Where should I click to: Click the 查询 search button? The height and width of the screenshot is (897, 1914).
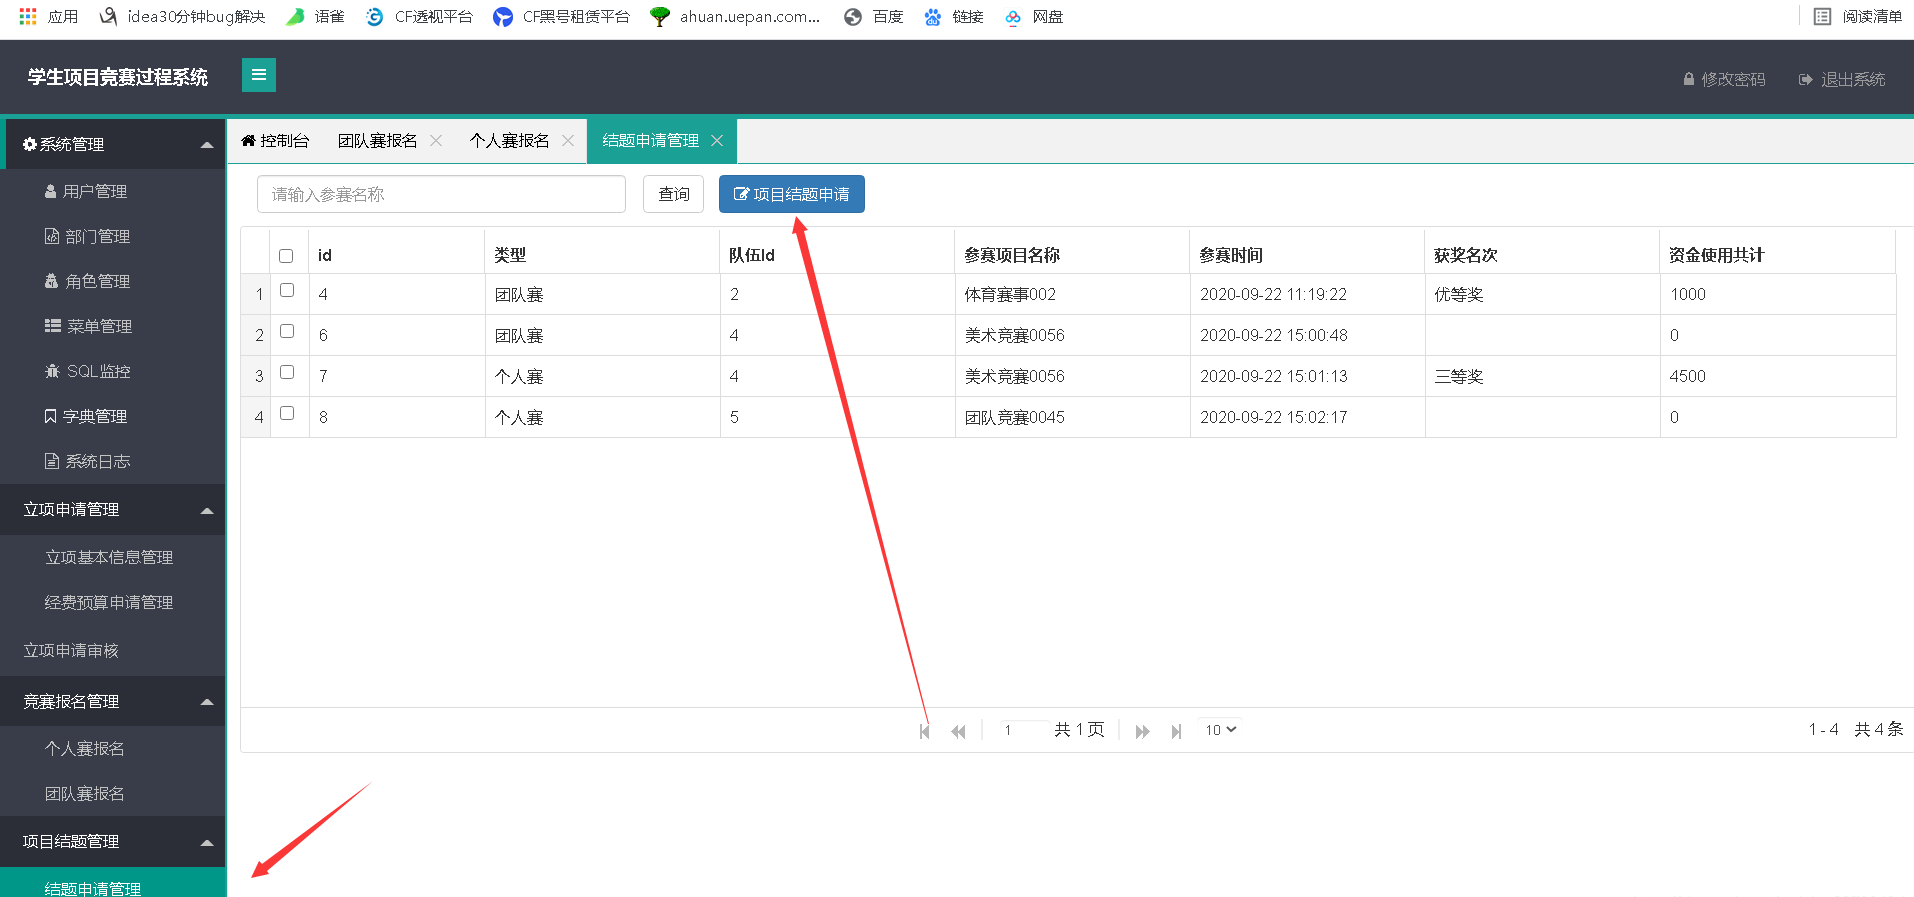673,194
